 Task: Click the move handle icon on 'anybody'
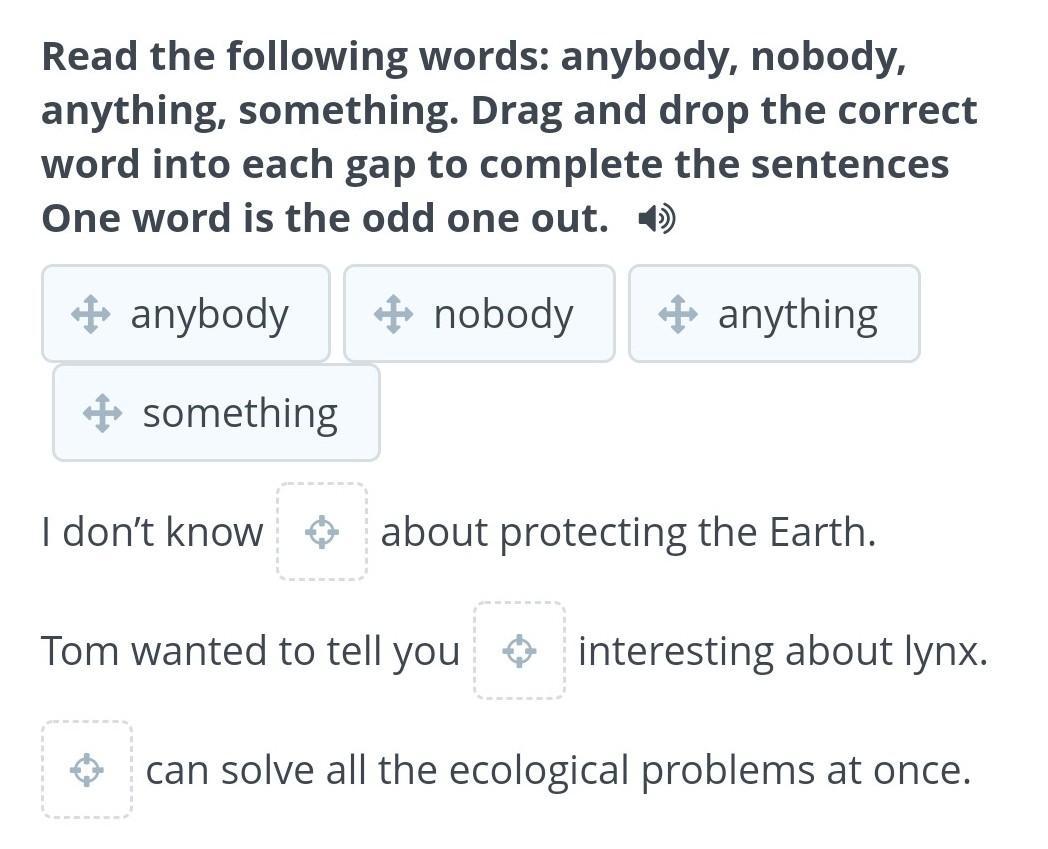pyautogui.click(x=90, y=314)
